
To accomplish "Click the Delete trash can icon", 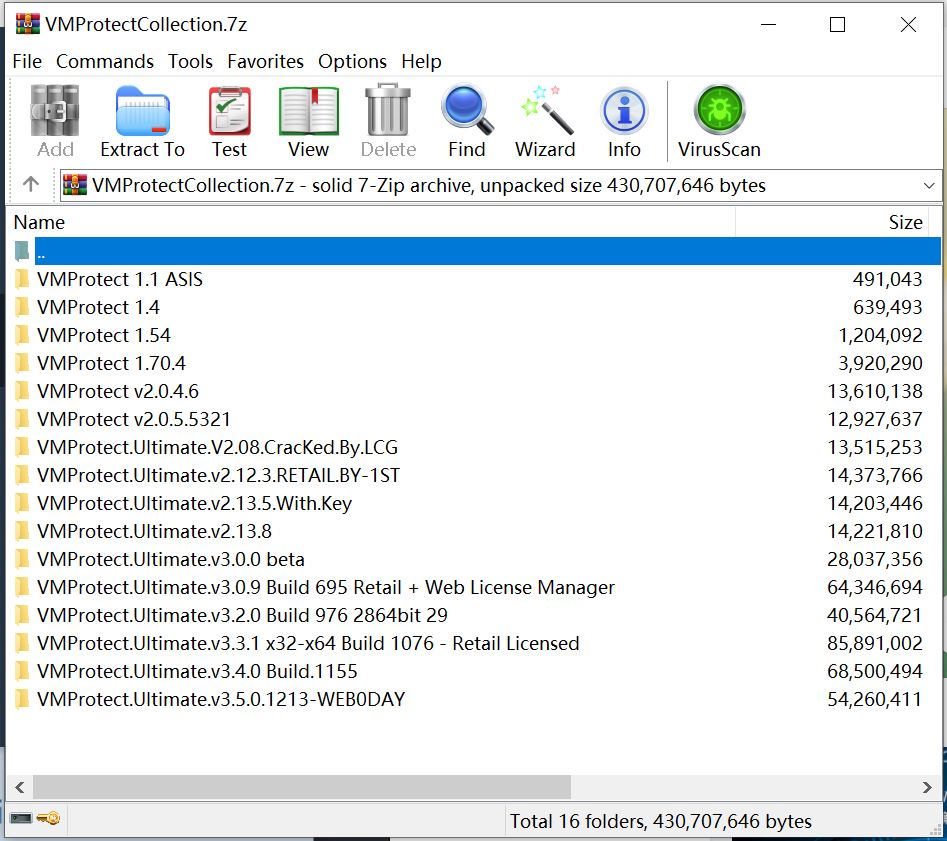I will point(388,111).
